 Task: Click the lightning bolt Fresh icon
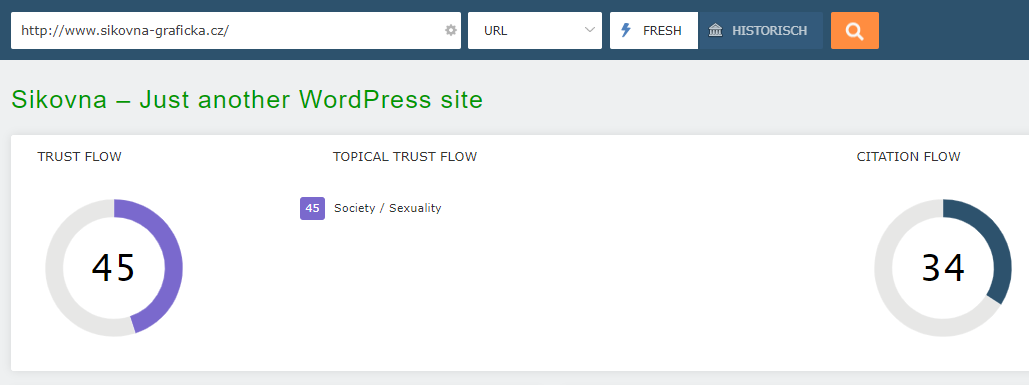click(x=625, y=30)
